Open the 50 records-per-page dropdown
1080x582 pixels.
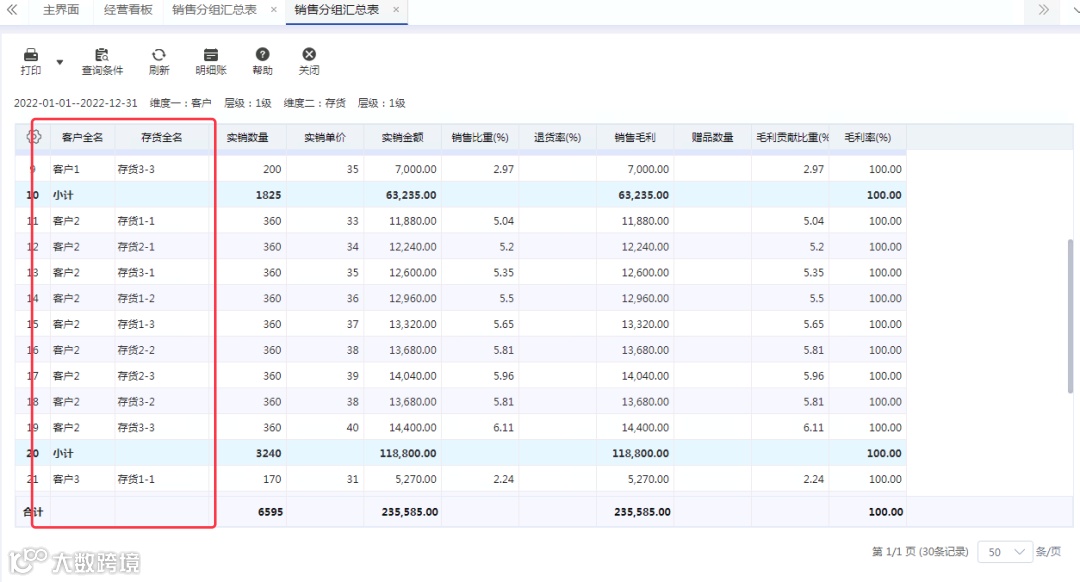click(x=1005, y=552)
